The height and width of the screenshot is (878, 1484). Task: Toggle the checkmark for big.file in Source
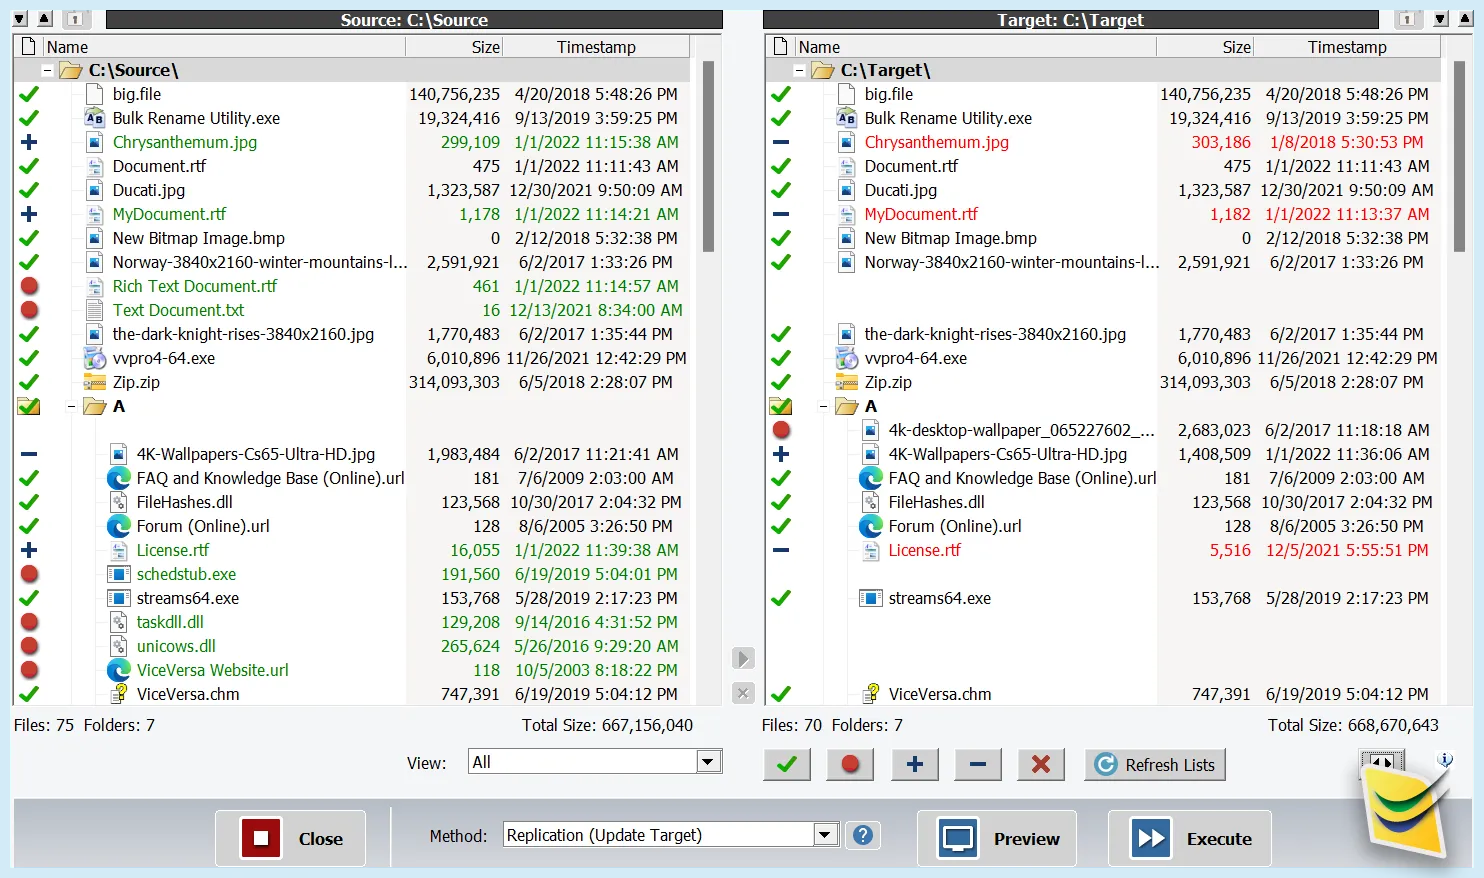[x=29, y=94]
